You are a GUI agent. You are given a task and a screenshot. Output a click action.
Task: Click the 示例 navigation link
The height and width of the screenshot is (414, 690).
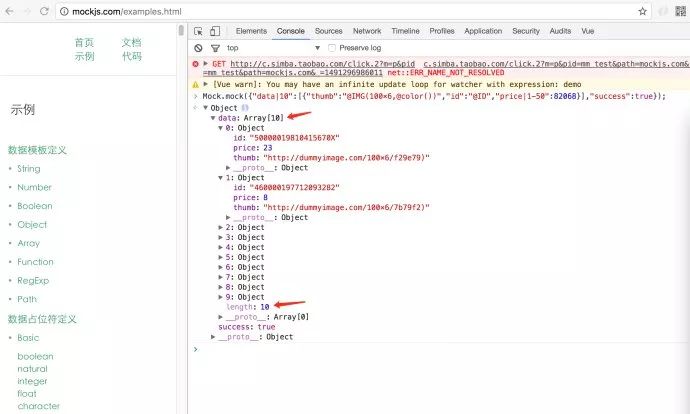[84, 56]
